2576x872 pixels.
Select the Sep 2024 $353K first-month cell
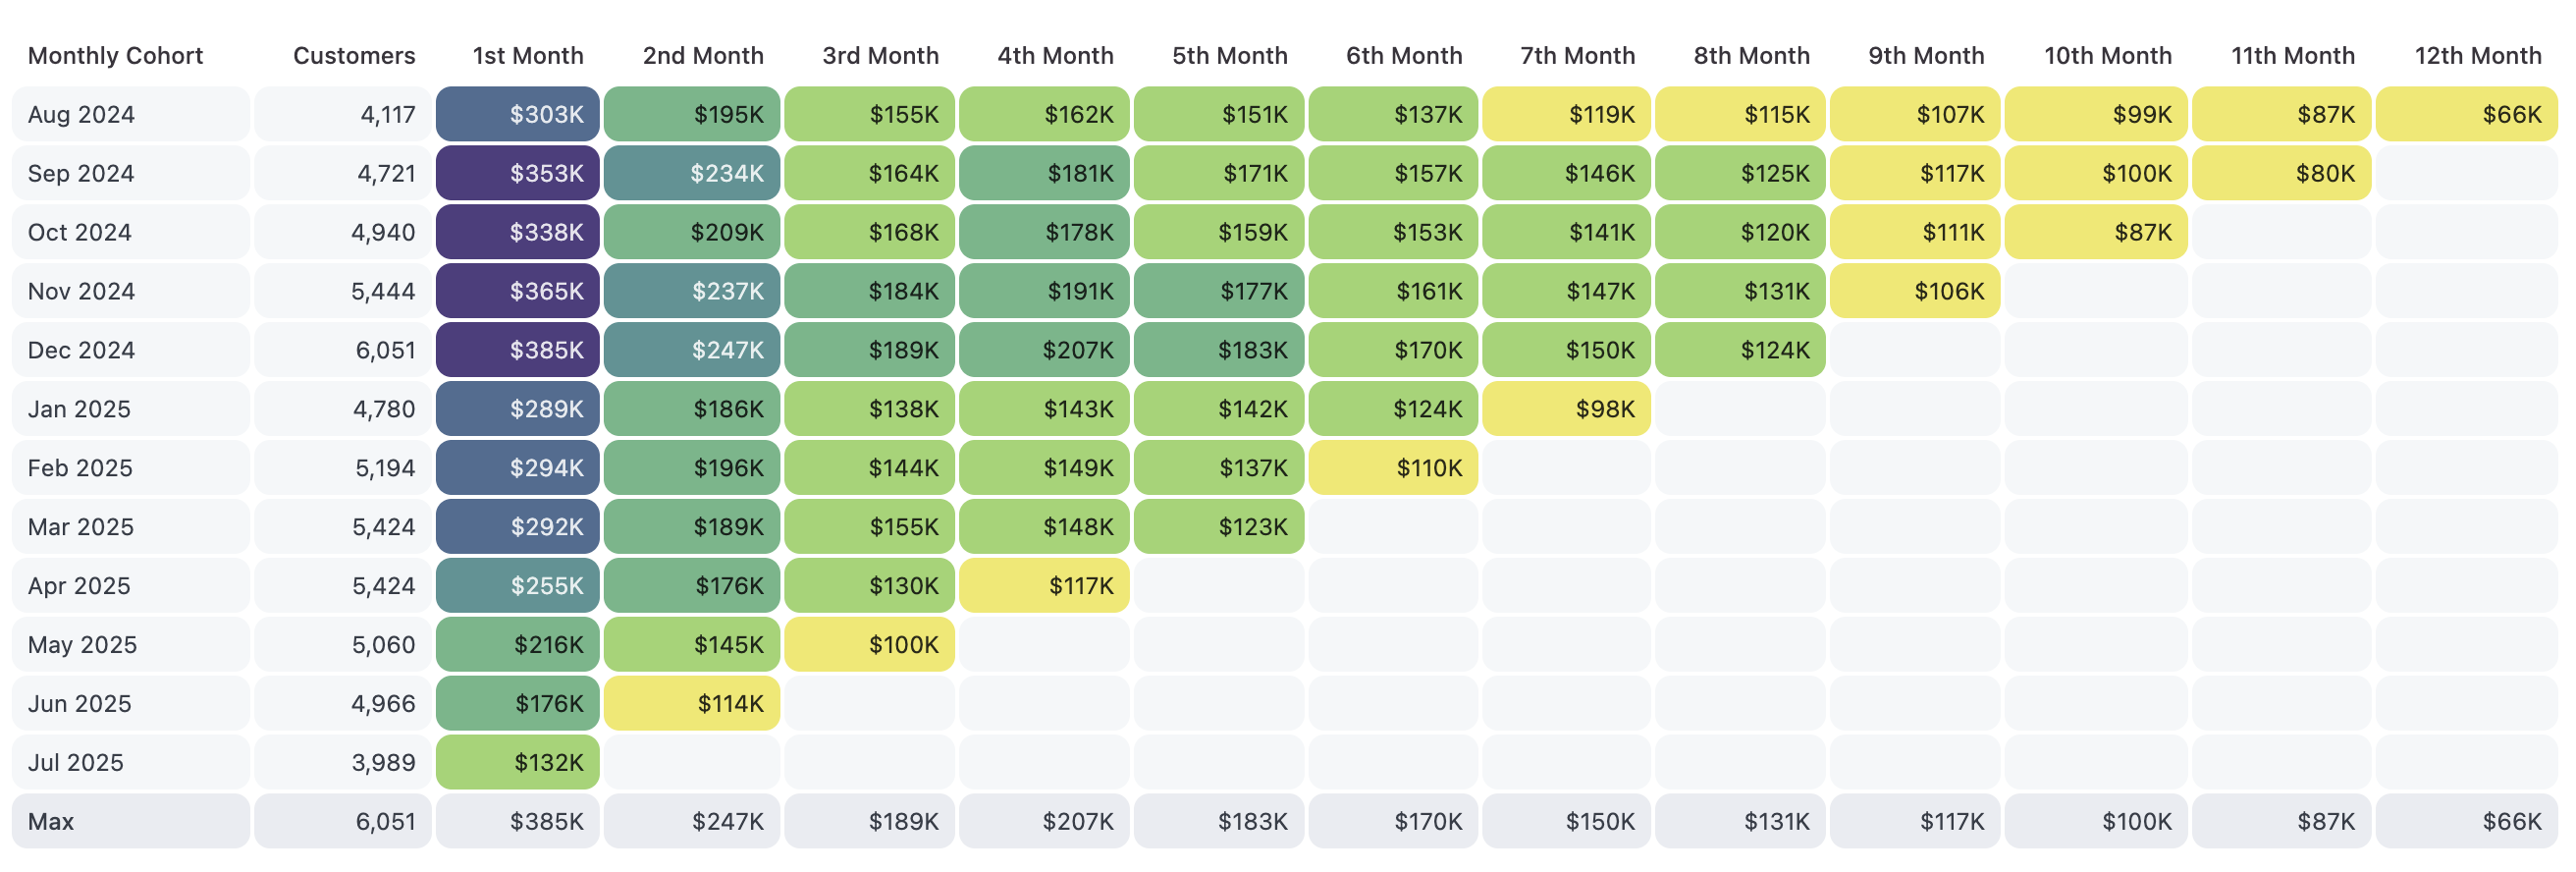518,174
